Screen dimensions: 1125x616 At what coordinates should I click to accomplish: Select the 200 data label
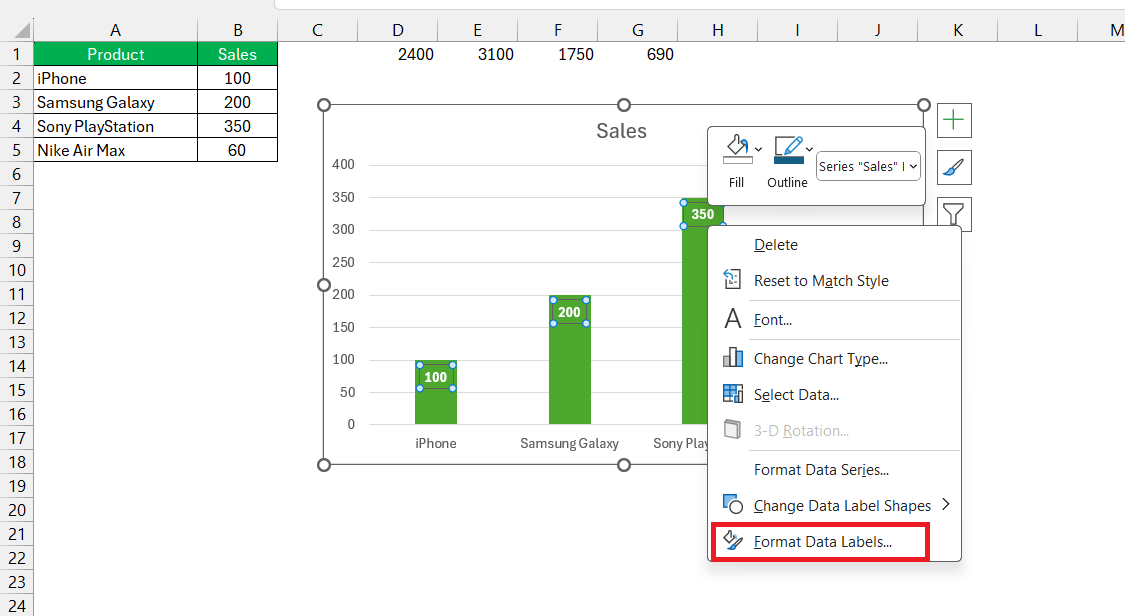[569, 313]
